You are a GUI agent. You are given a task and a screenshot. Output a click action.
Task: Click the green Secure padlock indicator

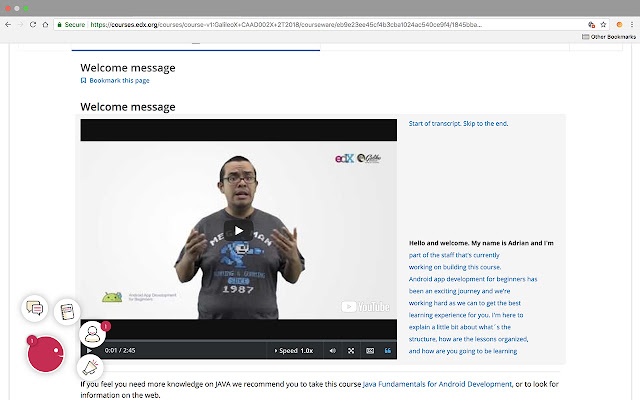click(71, 24)
